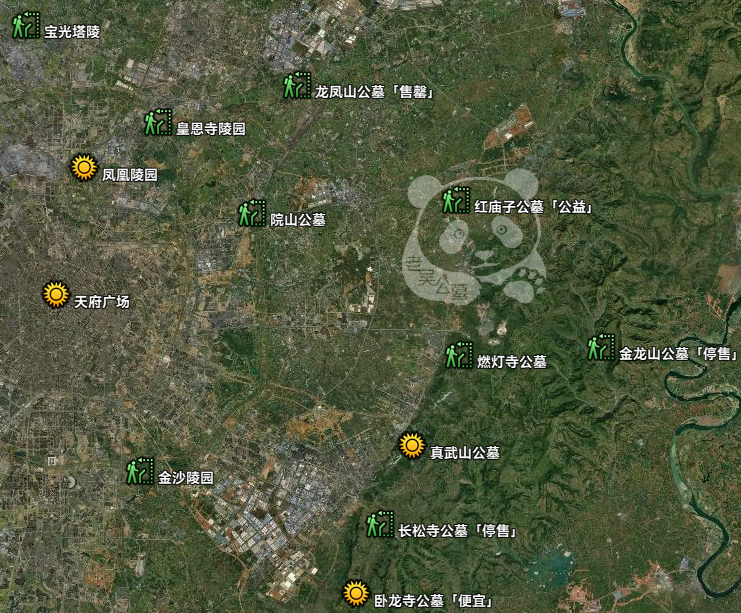Click the hiker marker icon for 宝光塔陵
Screen dimensions: 741x613
coord(26,26)
